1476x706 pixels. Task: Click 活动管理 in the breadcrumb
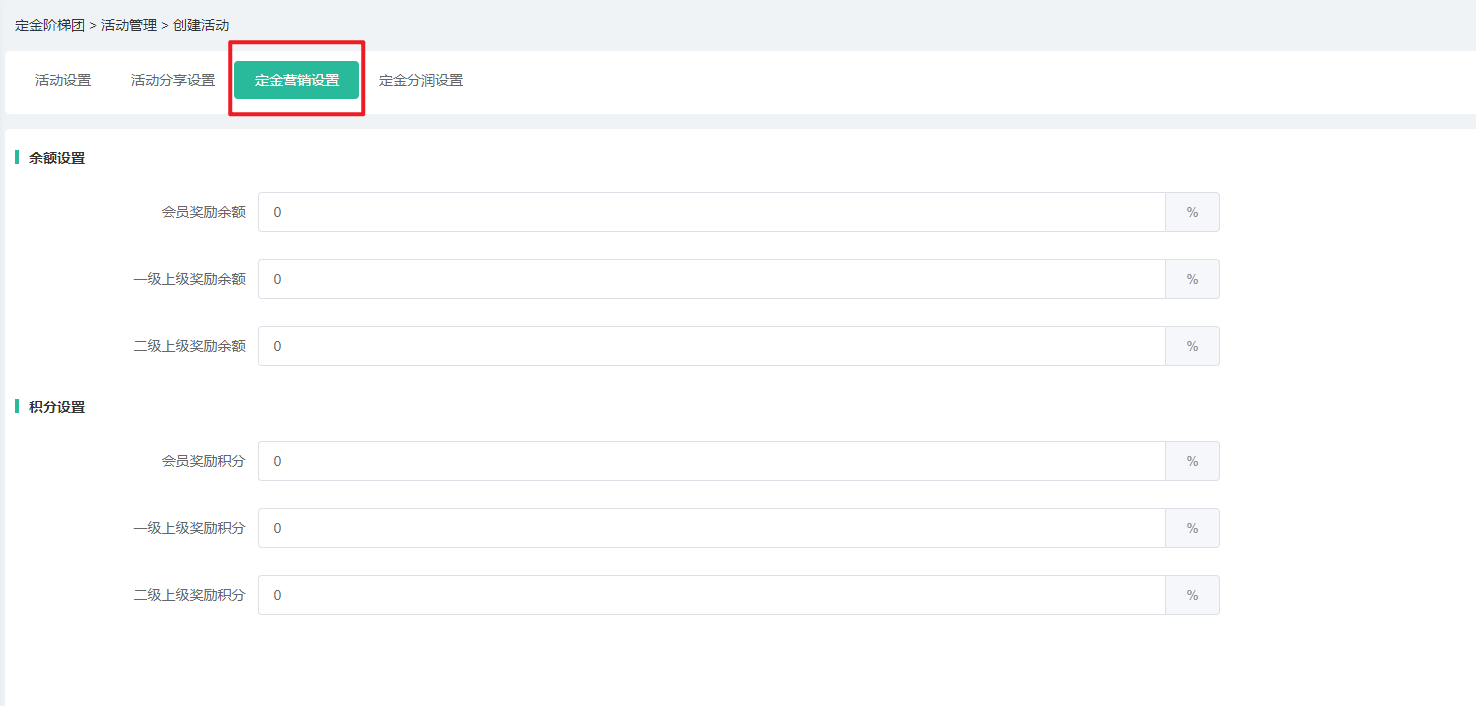coord(129,25)
